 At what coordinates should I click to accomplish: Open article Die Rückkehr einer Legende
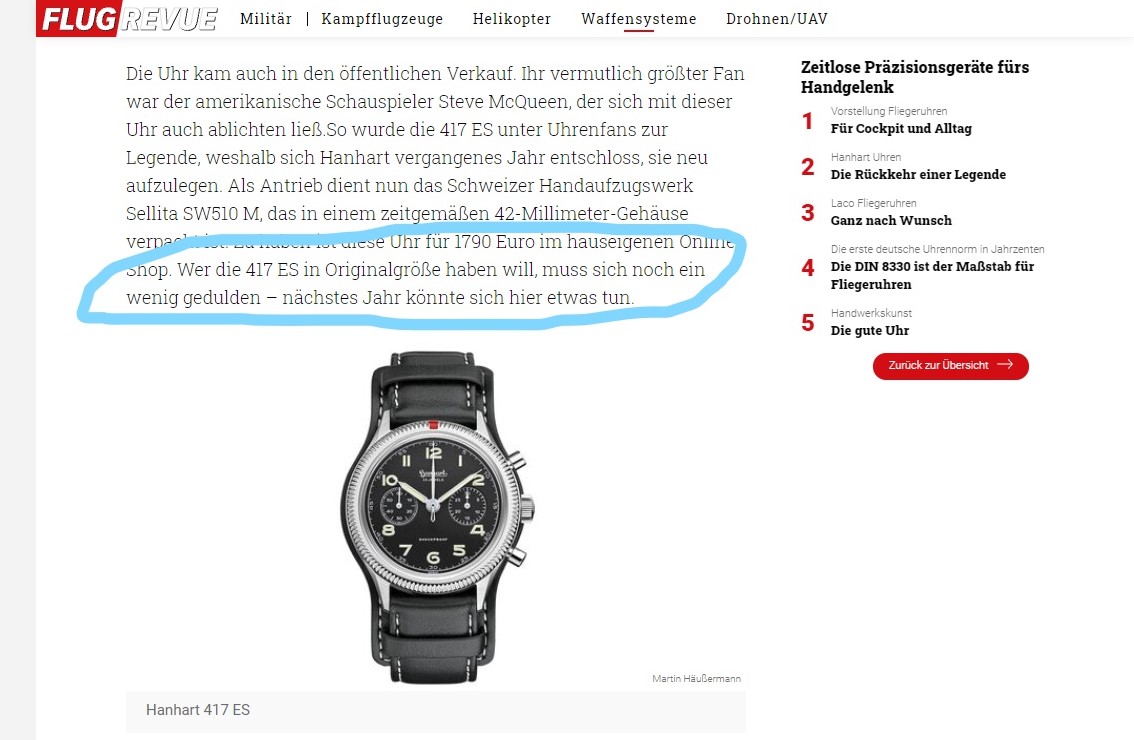(x=918, y=174)
